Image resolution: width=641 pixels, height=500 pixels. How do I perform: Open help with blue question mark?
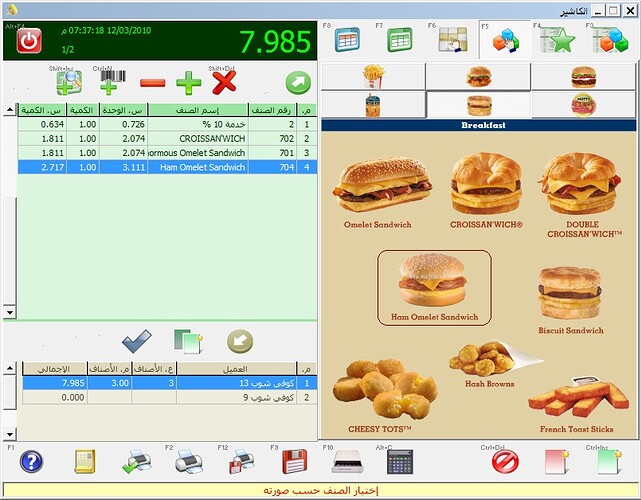click(31, 462)
